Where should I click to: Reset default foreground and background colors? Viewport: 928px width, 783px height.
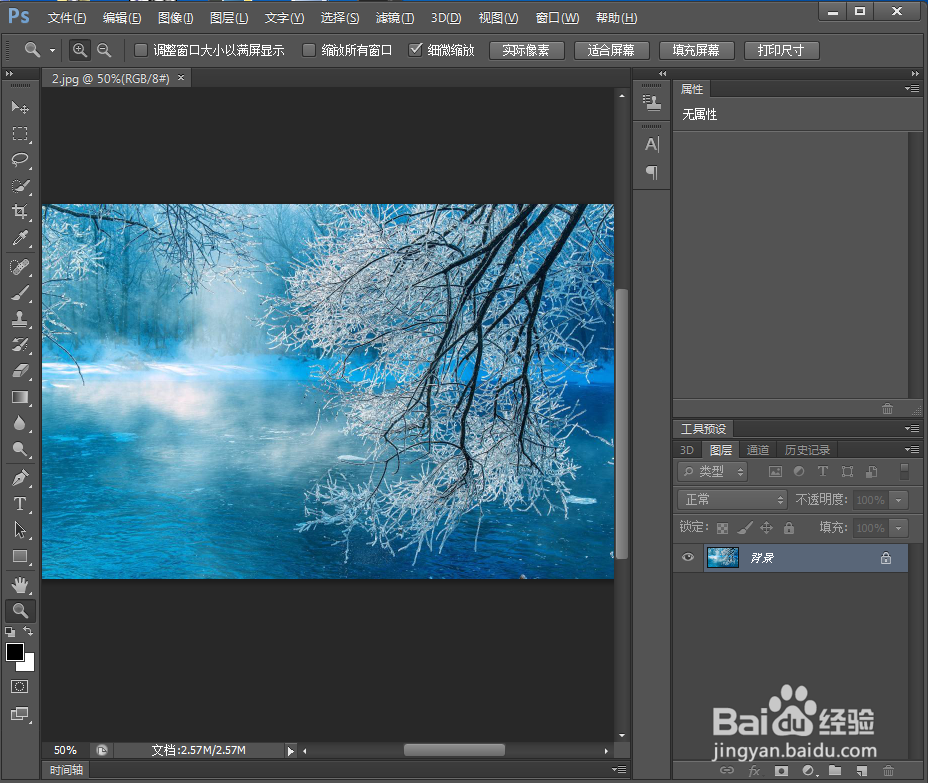tap(10, 632)
